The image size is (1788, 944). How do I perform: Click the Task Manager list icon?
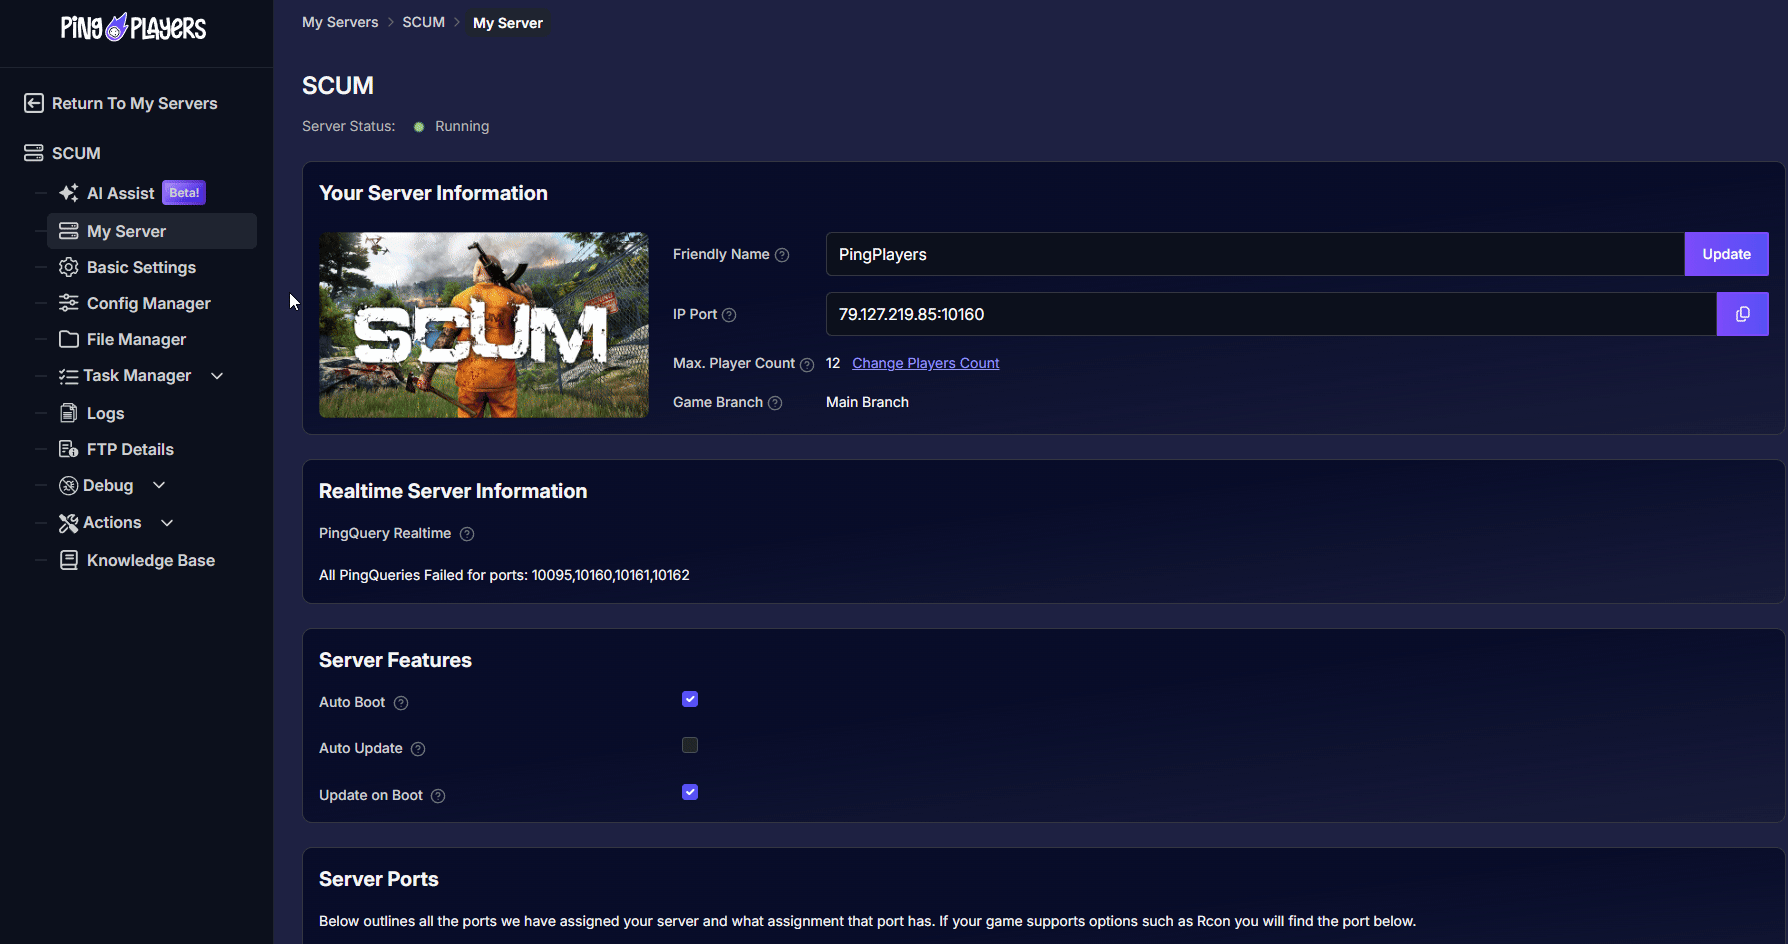69,376
